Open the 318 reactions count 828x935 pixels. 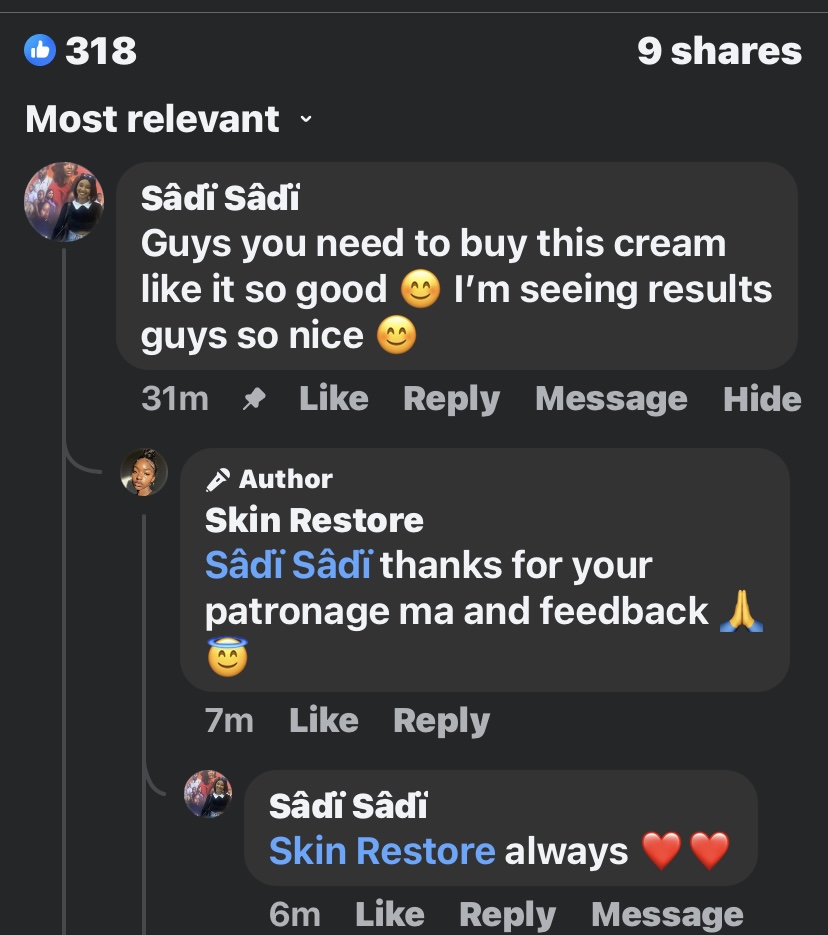click(101, 51)
